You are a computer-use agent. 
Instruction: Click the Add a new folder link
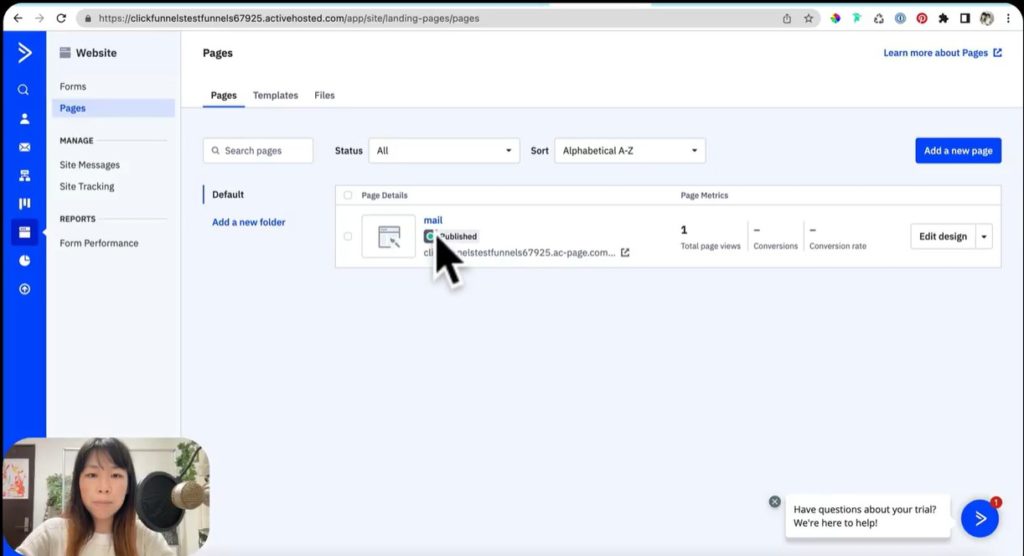point(248,222)
